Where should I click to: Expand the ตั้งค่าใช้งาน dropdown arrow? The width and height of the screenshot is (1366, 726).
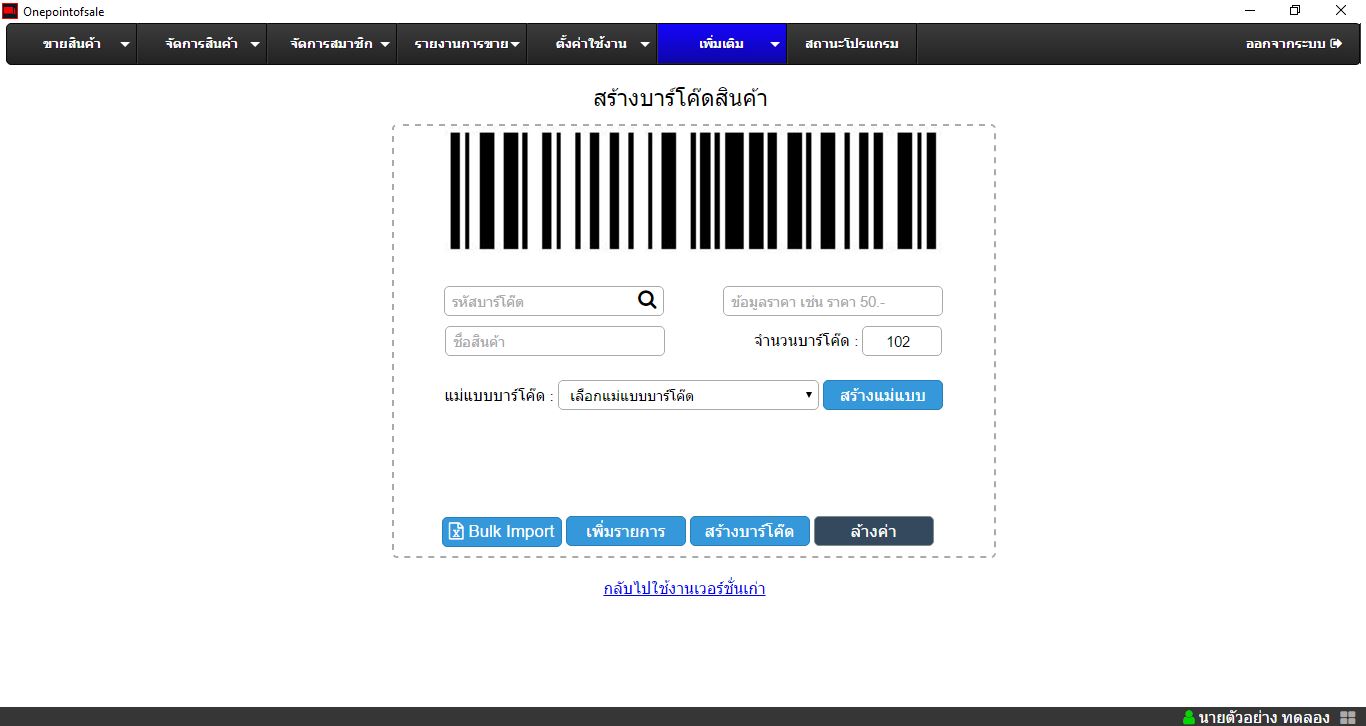click(645, 45)
